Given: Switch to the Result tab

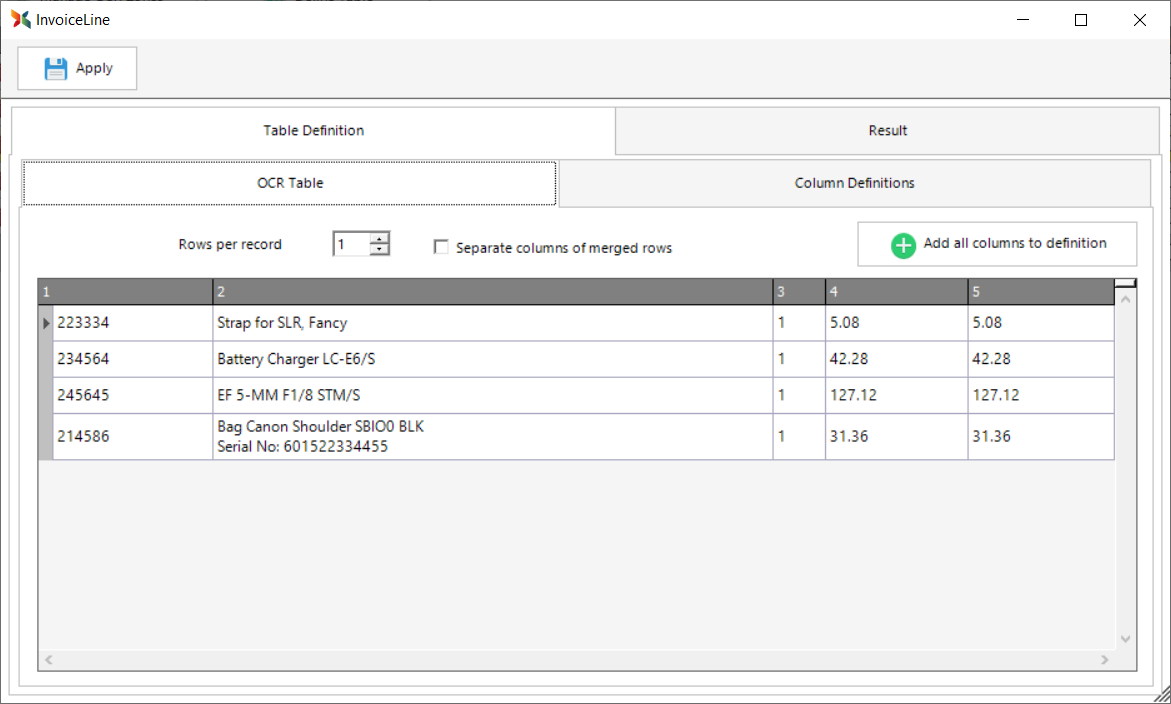Looking at the screenshot, I should click(x=887, y=131).
